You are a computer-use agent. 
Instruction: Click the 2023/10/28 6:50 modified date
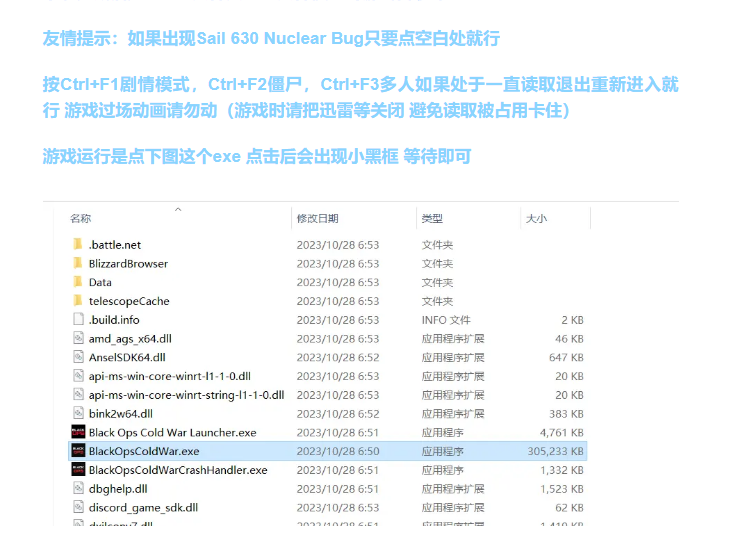(x=338, y=451)
